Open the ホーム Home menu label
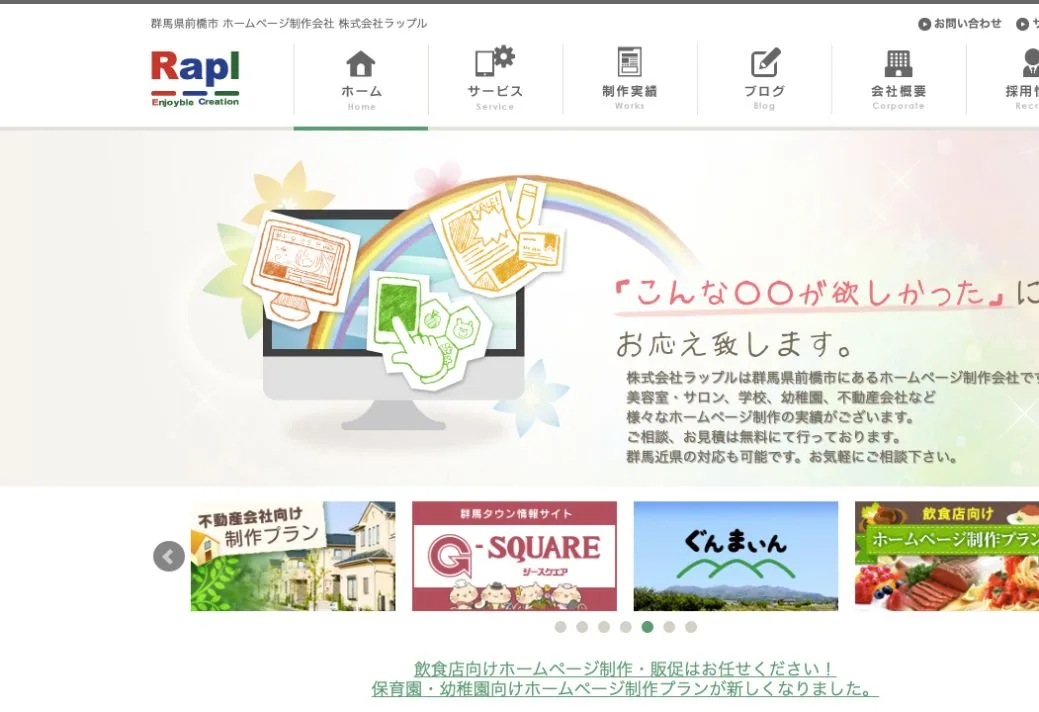Viewport: 1039px width, 712px height. tap(361, 97)
